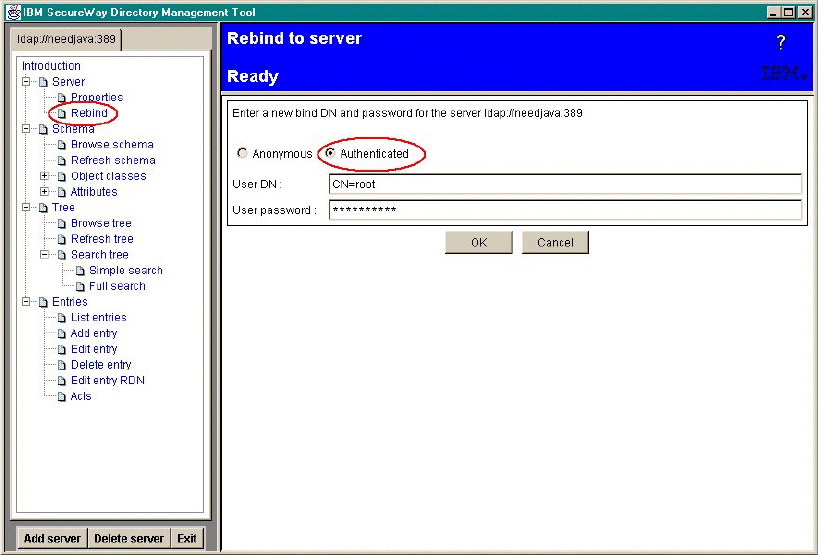This screenshot has width=818, height=555.
Task: Collapse the Schema tree node
Action: [26, 129]
